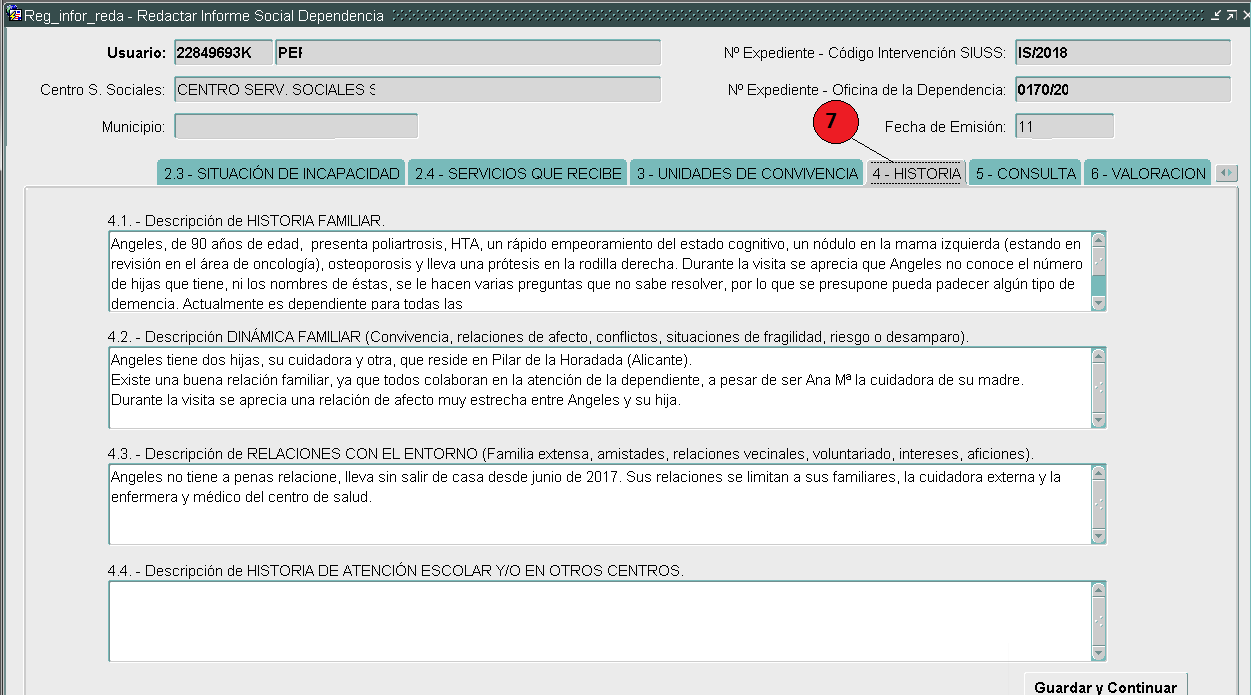This screenshot has height=695, width=1251.
Task: Click the Fecha de Emisión field
Action: pyautogui.click(x=1063, y=125)
